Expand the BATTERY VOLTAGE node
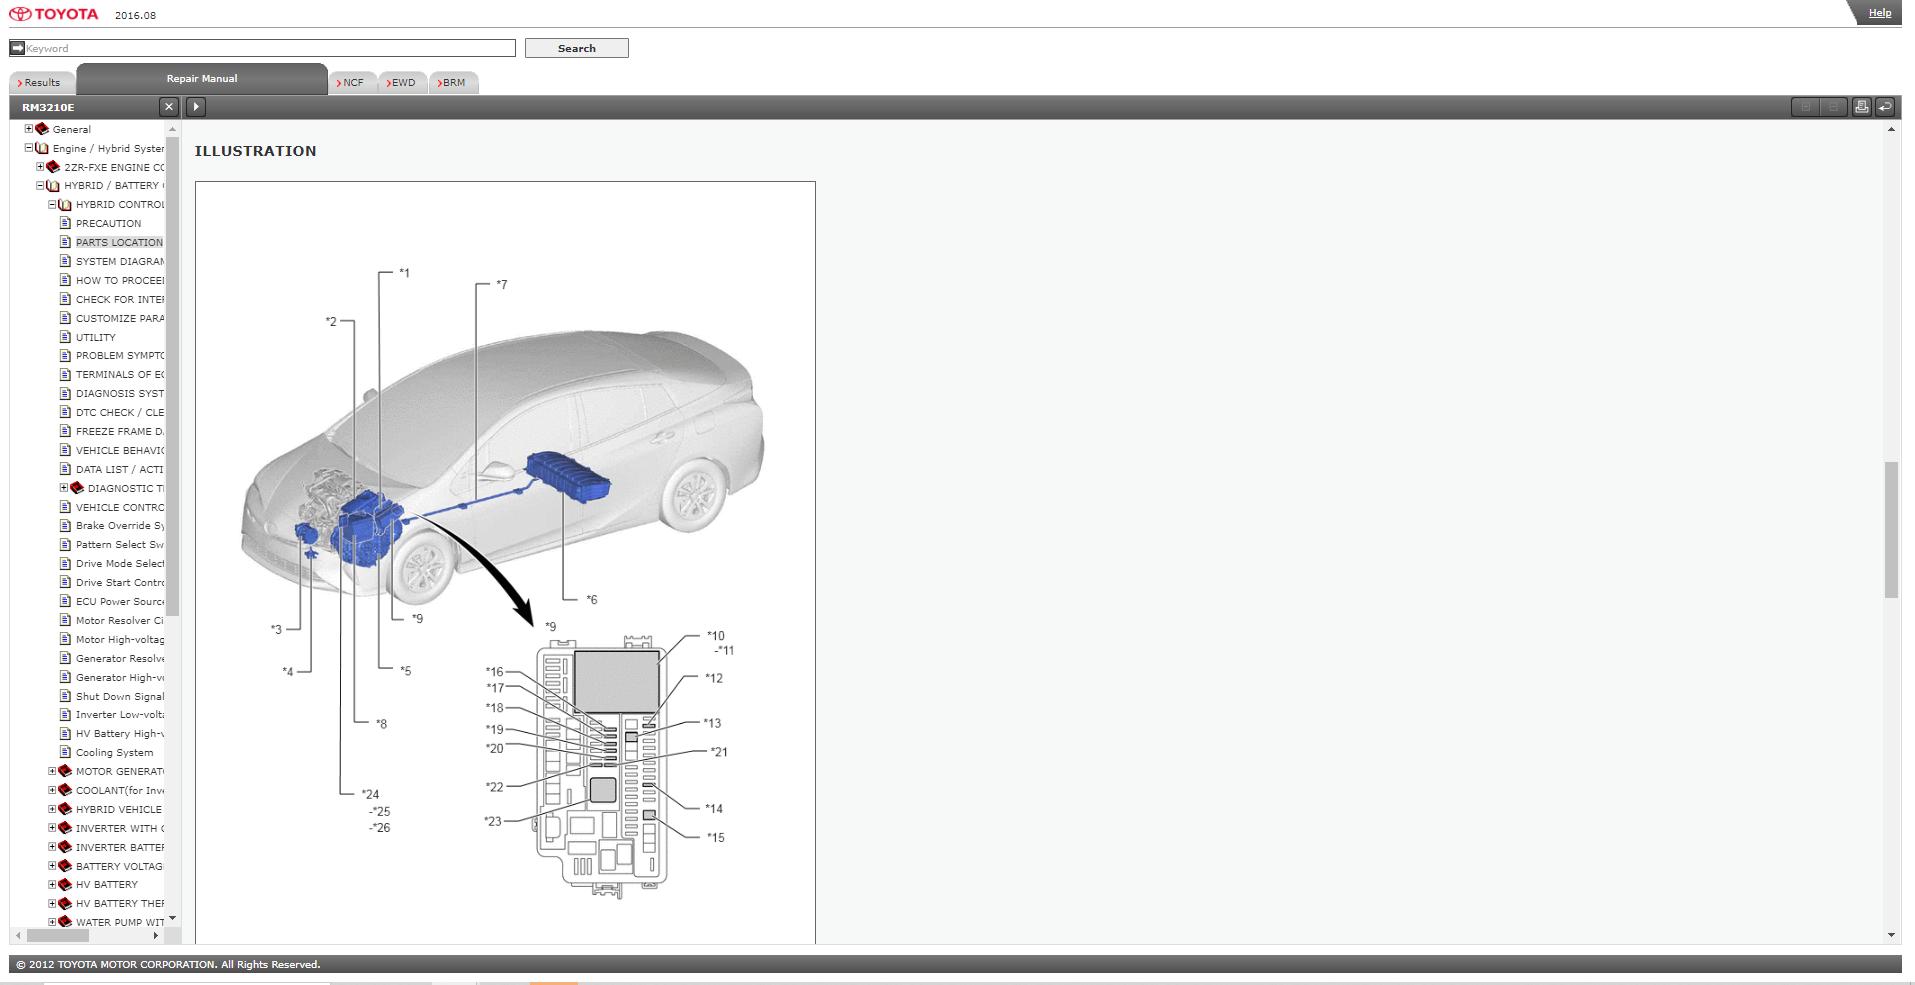The height and width of the screenshot is (985, 1915). [53, 866]
